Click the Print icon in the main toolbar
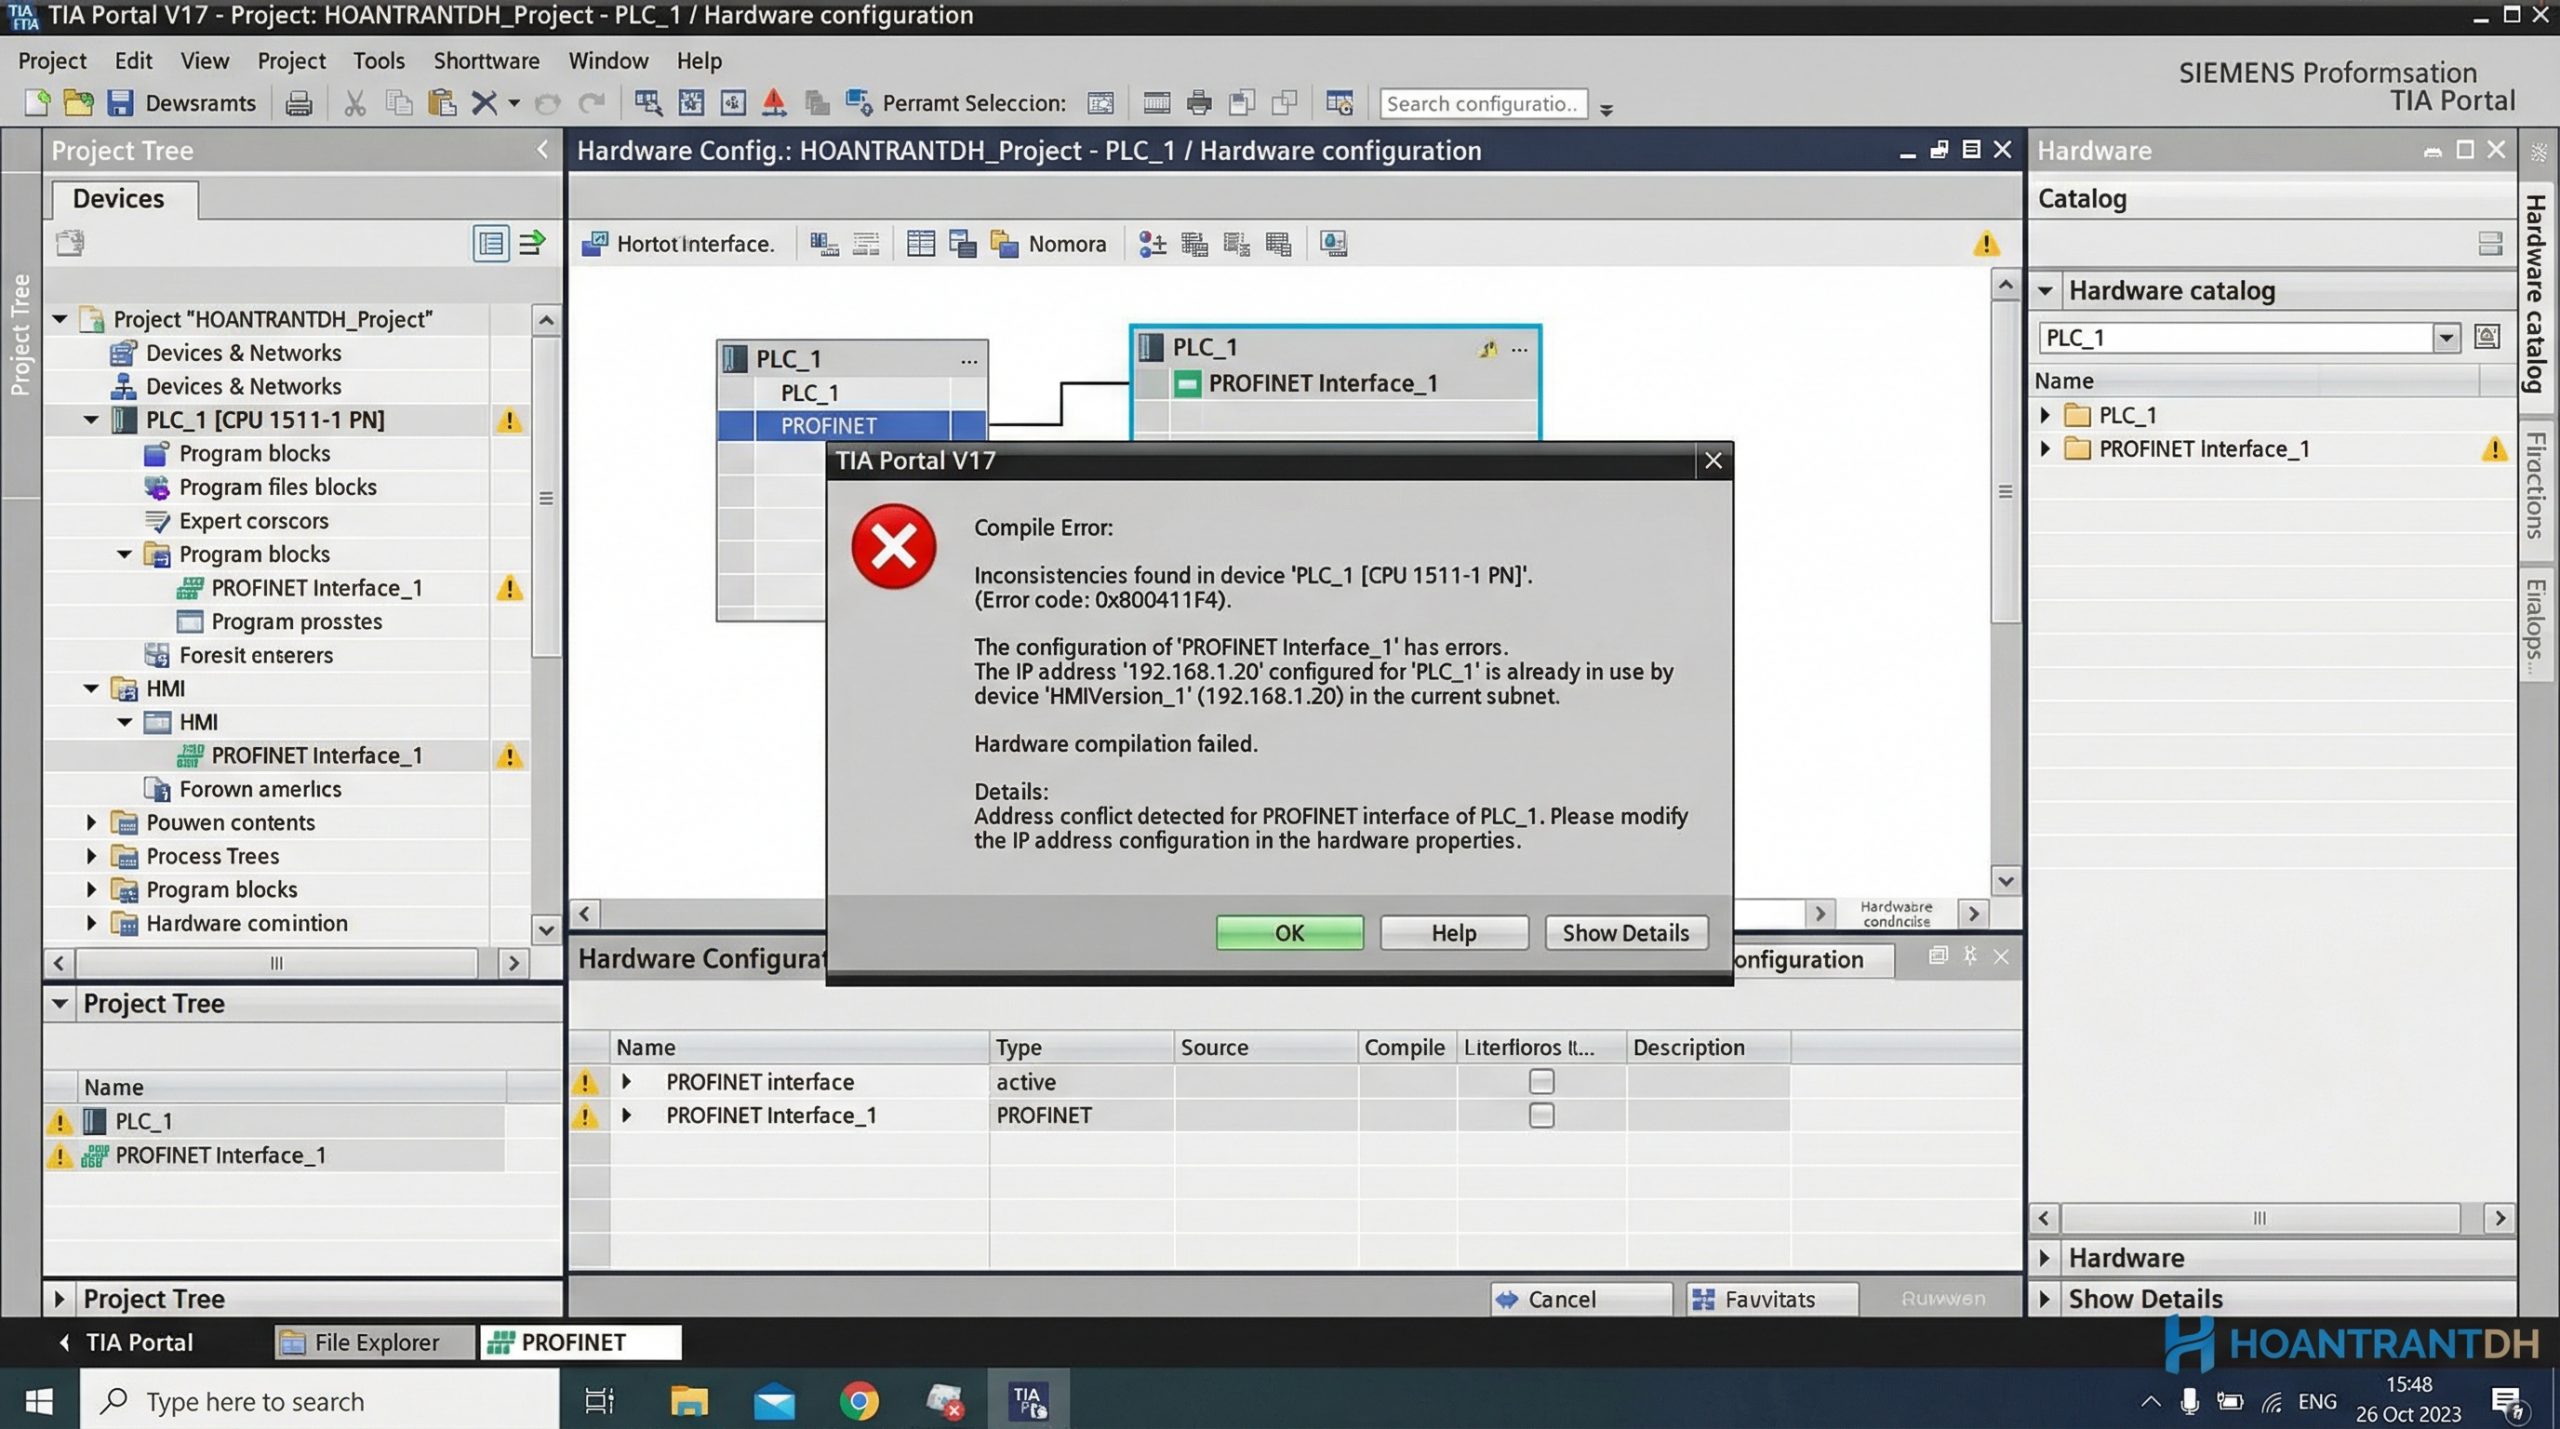Viewport: 2560px width, 1429px height. click(298, 103)
